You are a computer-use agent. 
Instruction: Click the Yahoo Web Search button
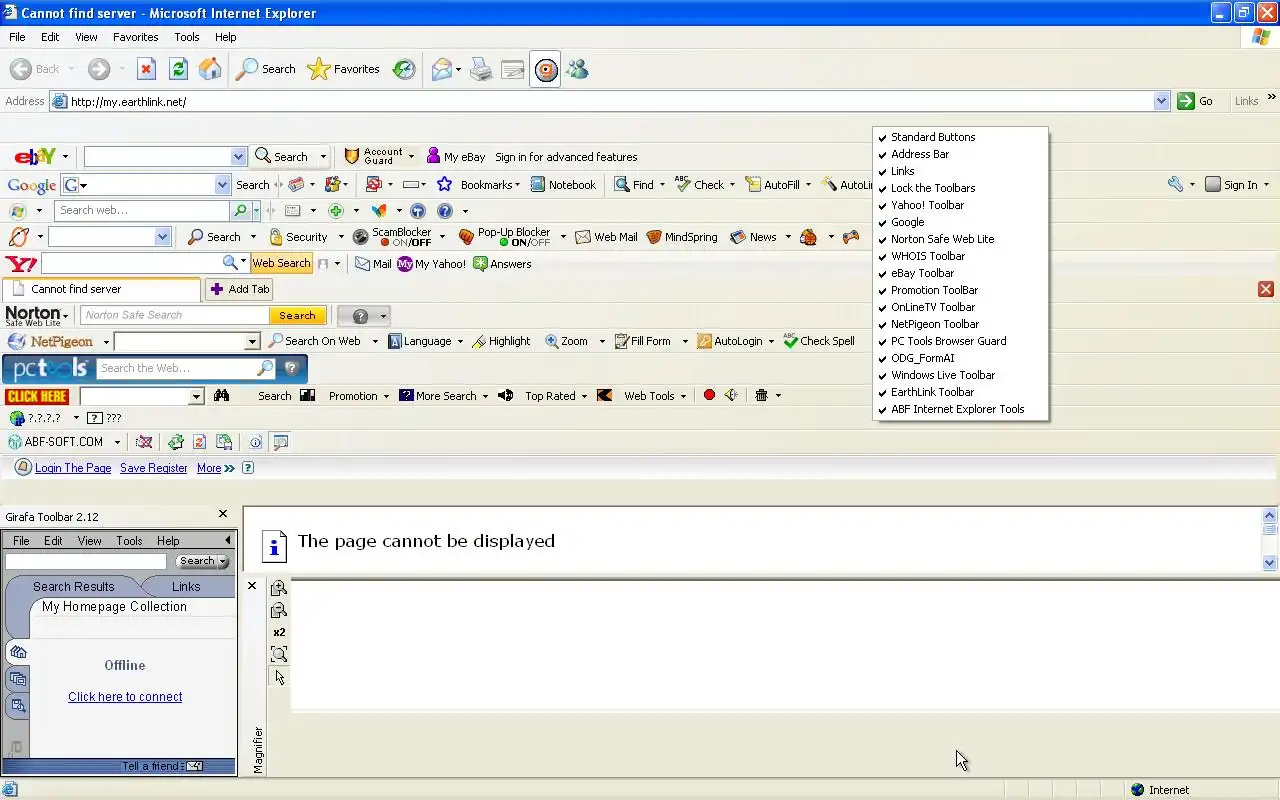[281, 263]
